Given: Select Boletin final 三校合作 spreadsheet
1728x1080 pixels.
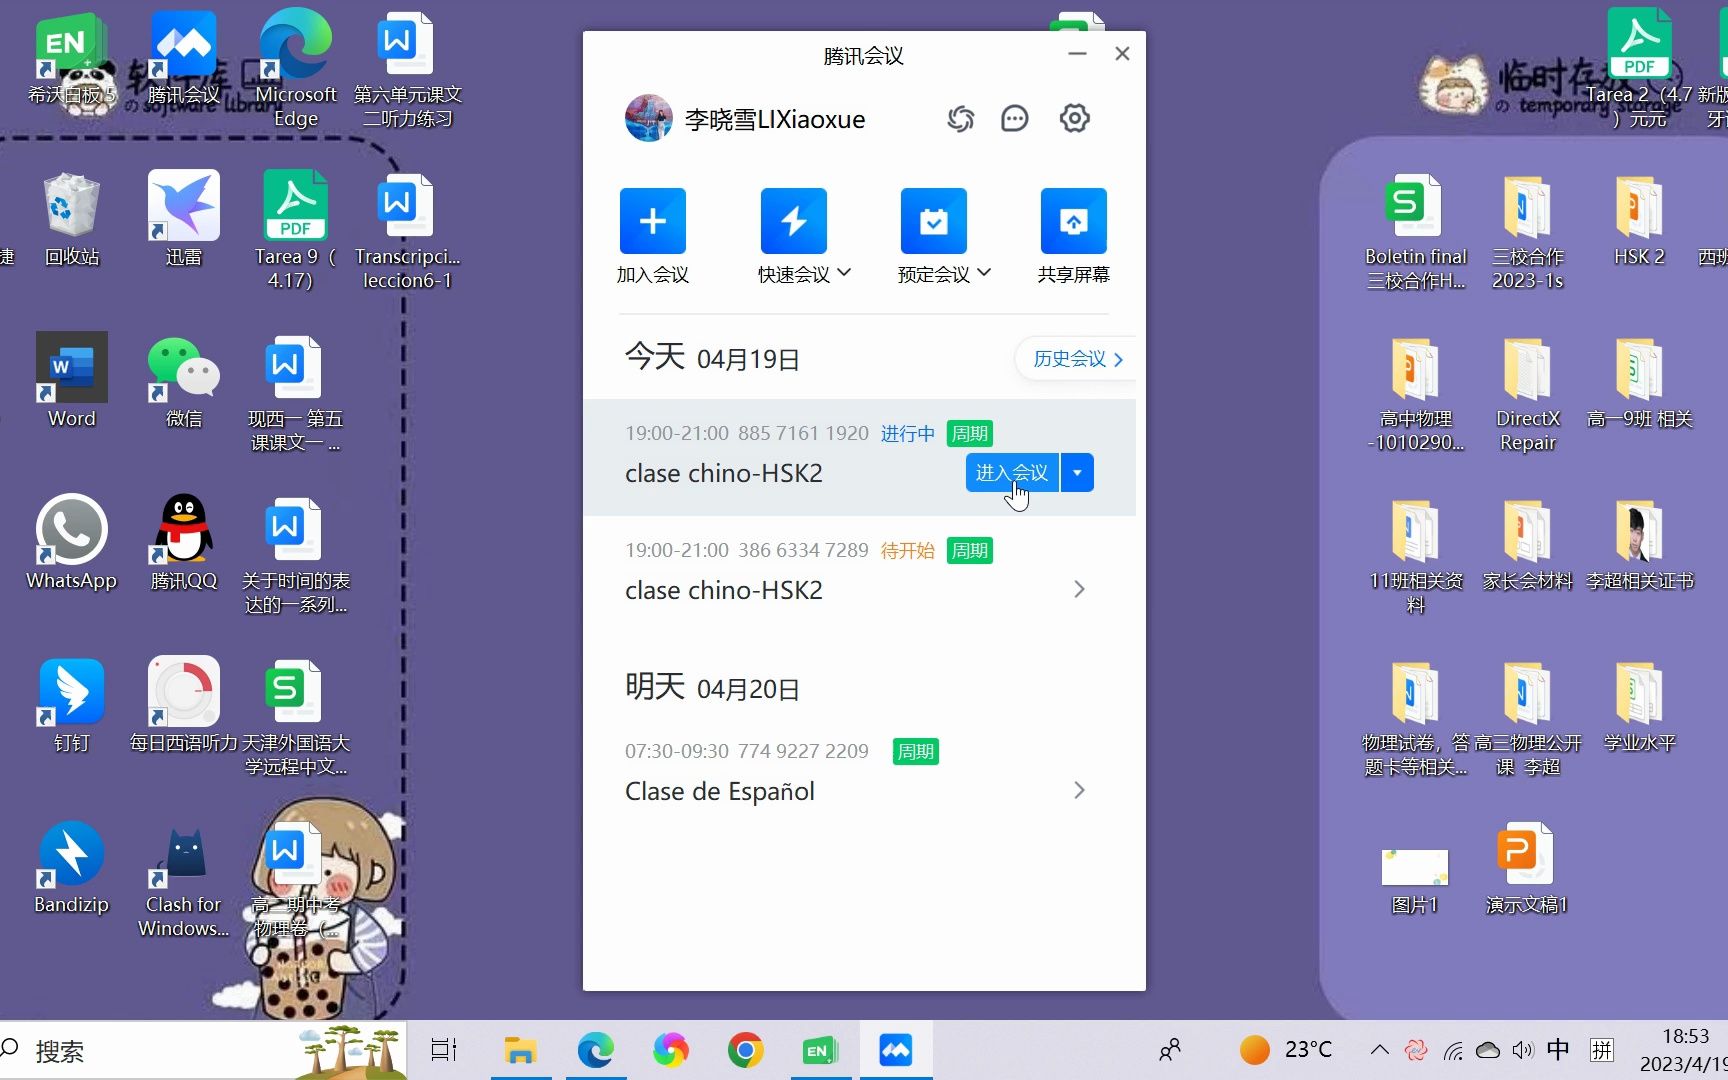Looking at the screenshot, I should tap(1416, 230).
